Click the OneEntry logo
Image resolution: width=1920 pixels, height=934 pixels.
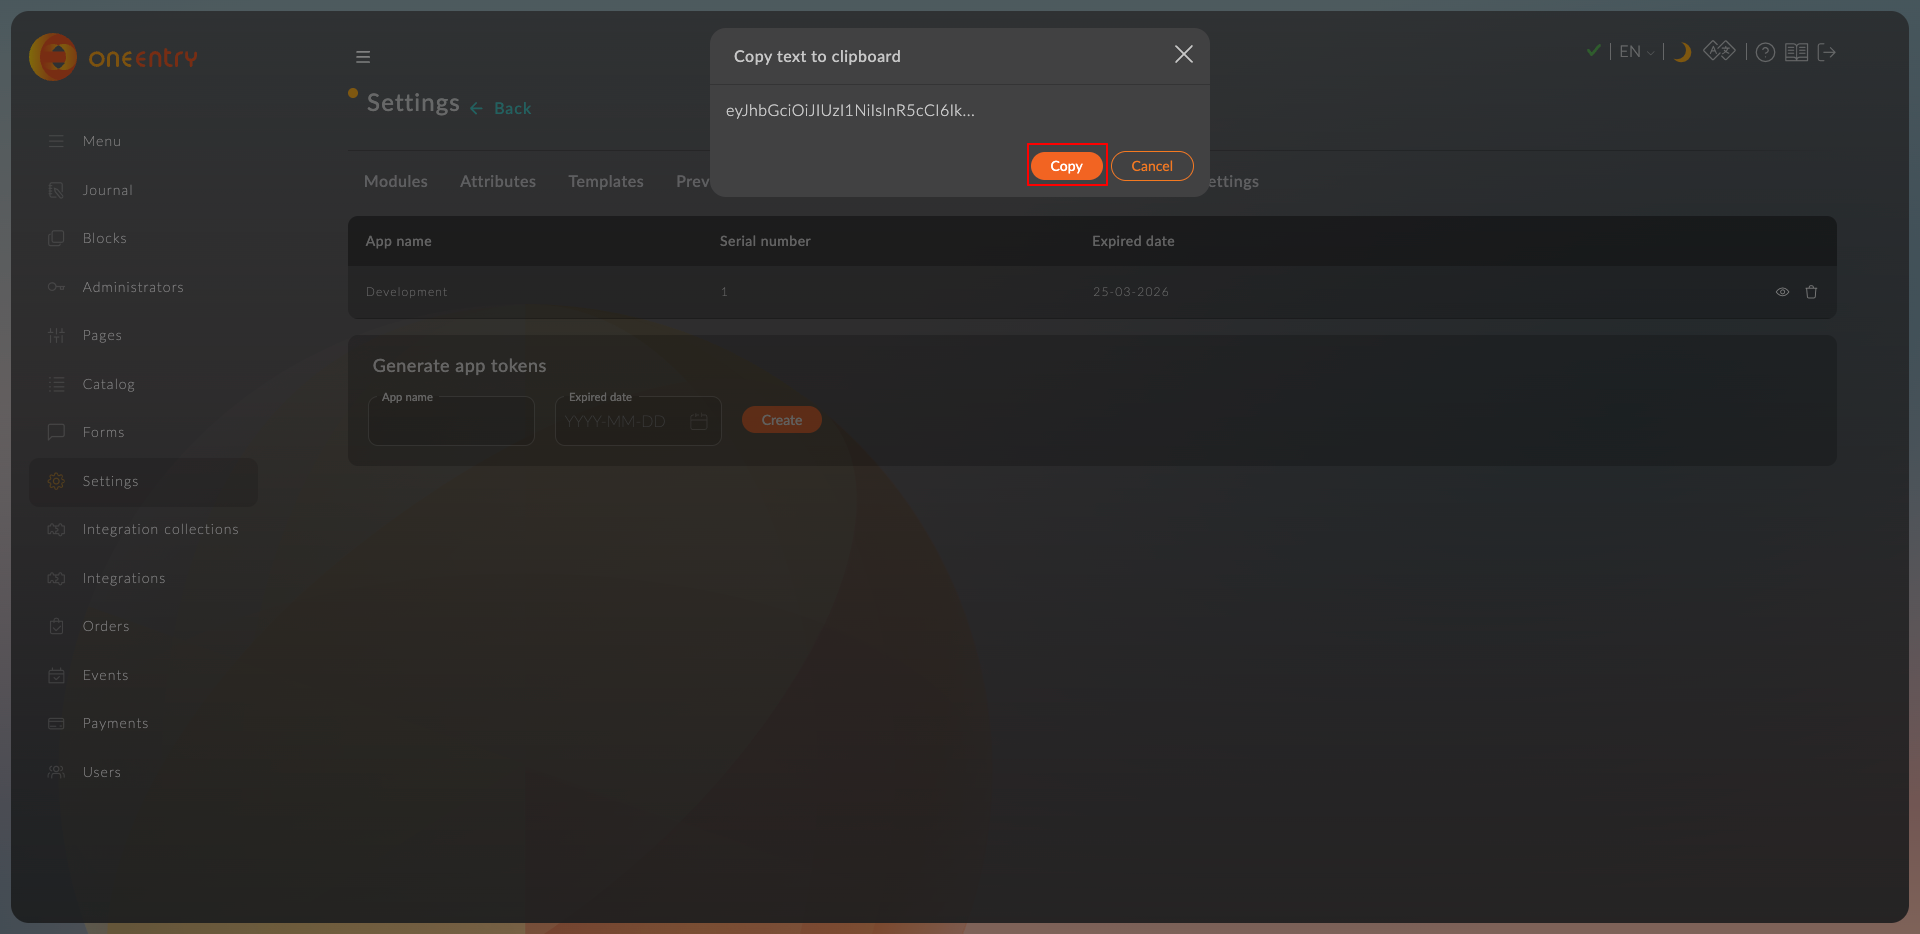114,57
